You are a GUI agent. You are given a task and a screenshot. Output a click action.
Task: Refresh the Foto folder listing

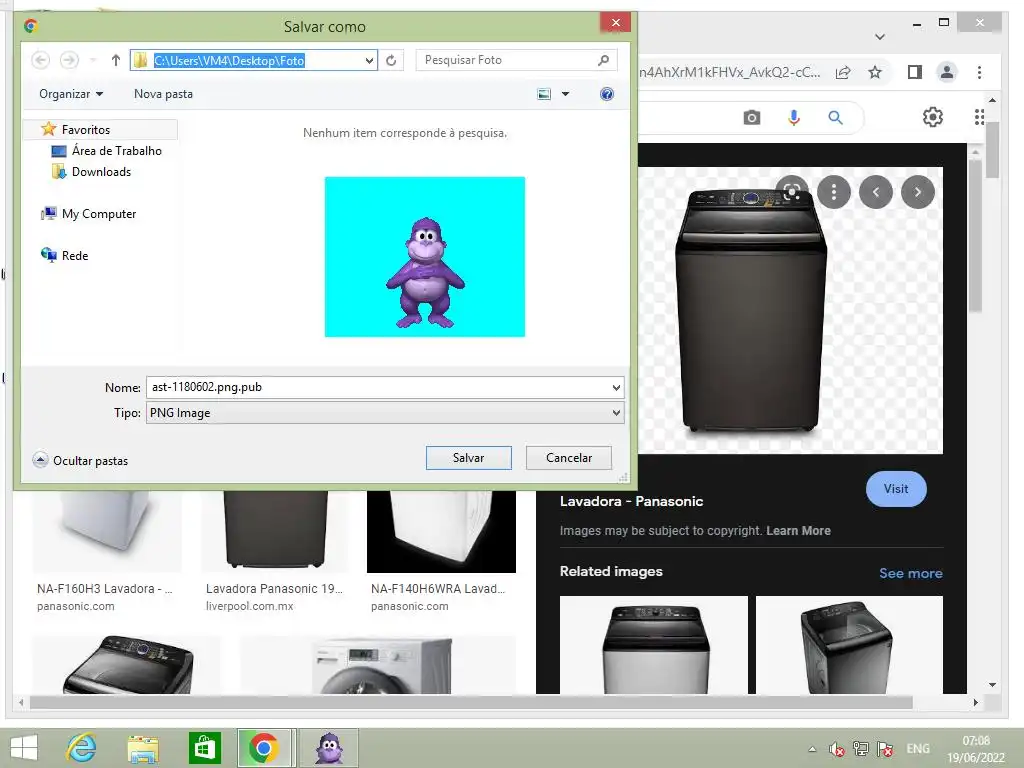tap(391, 60)
